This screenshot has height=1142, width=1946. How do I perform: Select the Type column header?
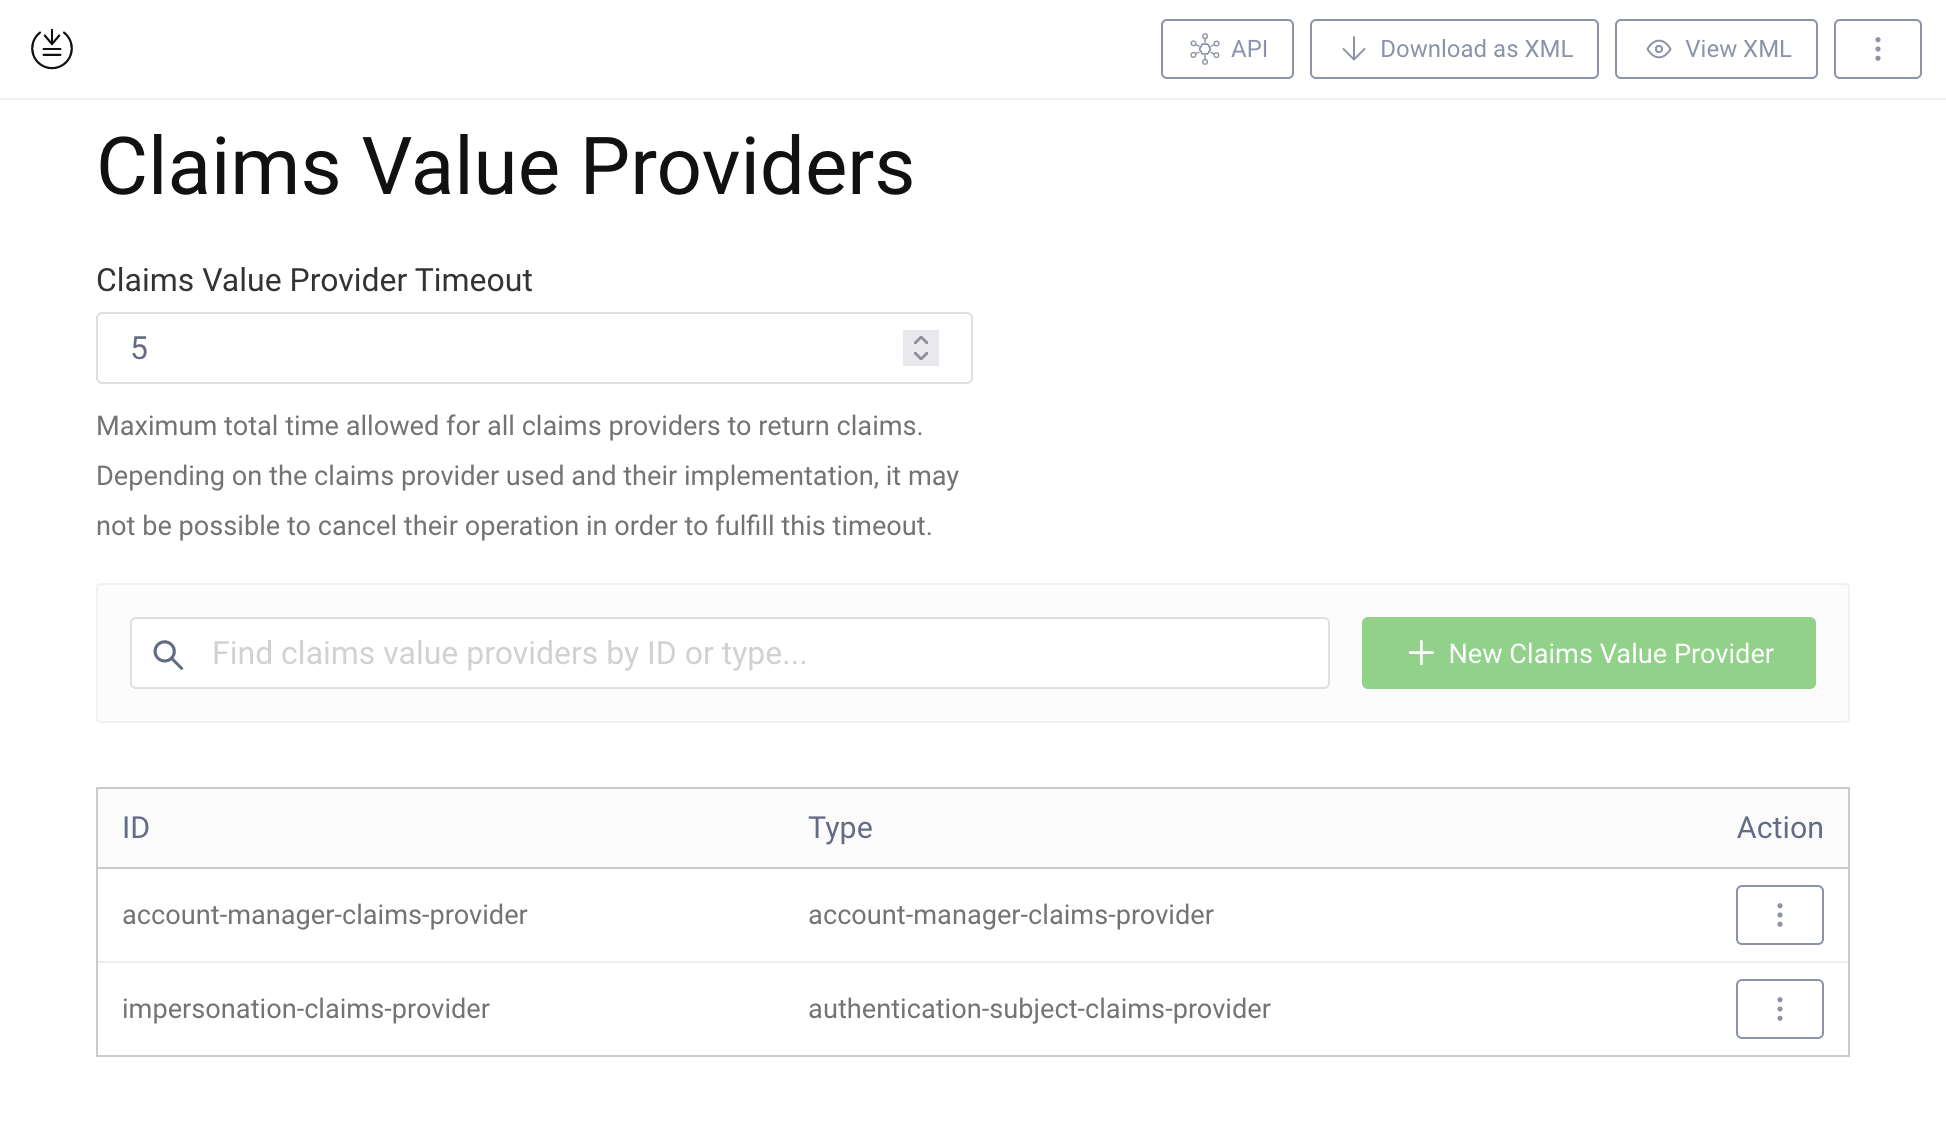[x=840, y=827]
